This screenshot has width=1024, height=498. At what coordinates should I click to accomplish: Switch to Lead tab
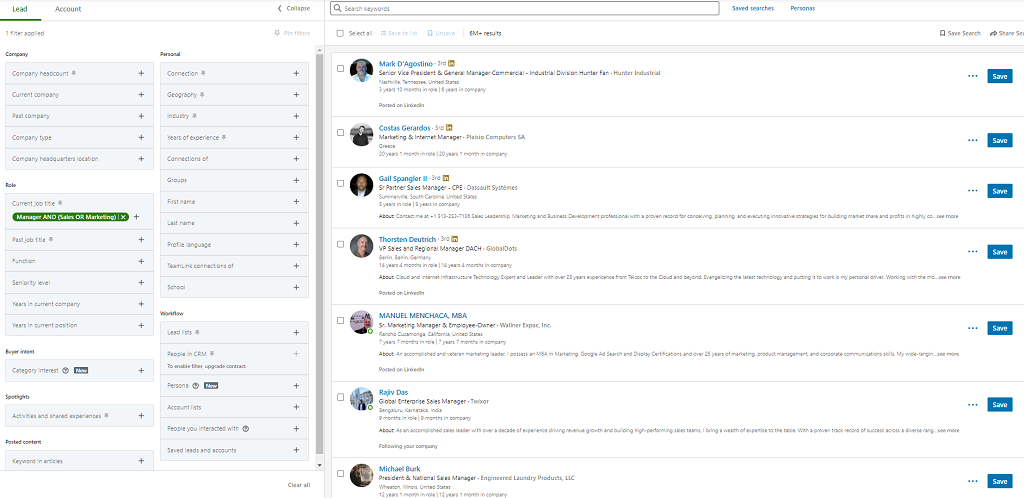tap(20, 8)
